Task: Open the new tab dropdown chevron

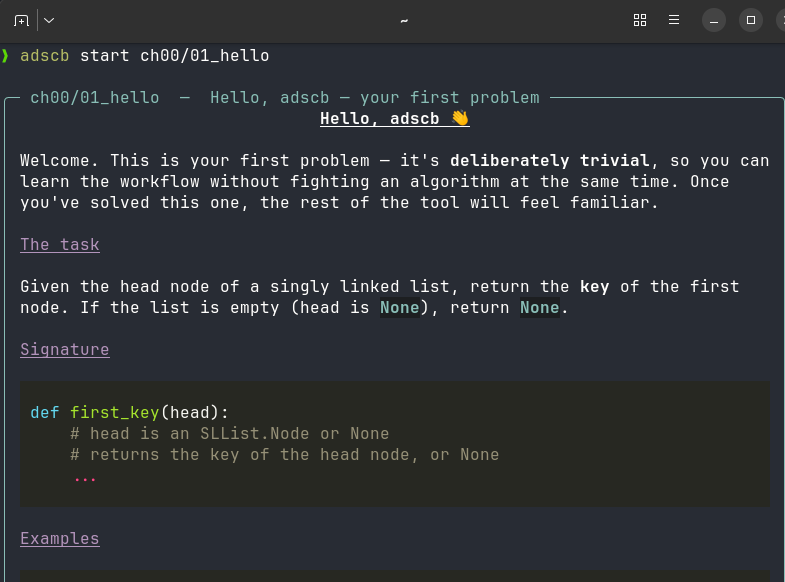Action: 49,20
